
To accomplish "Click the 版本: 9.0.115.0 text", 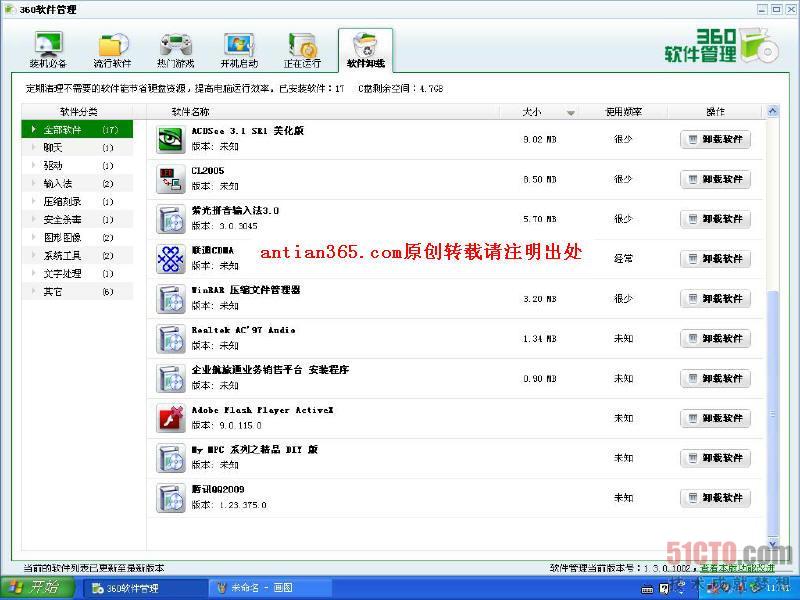I will 227,425.
